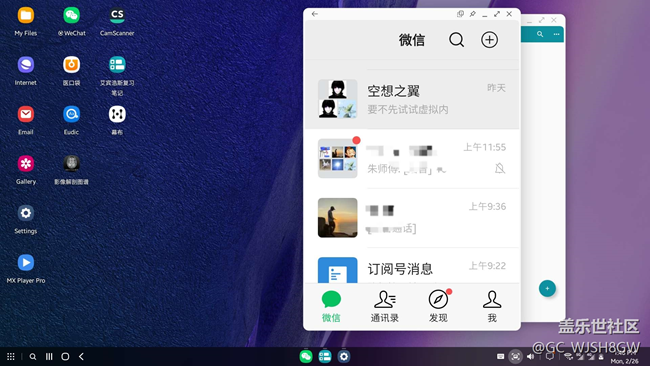Select WeChat in the taskbar
The width and height of the screenshot is (650, 366).
pyautogui.click(x=306, y=356)
